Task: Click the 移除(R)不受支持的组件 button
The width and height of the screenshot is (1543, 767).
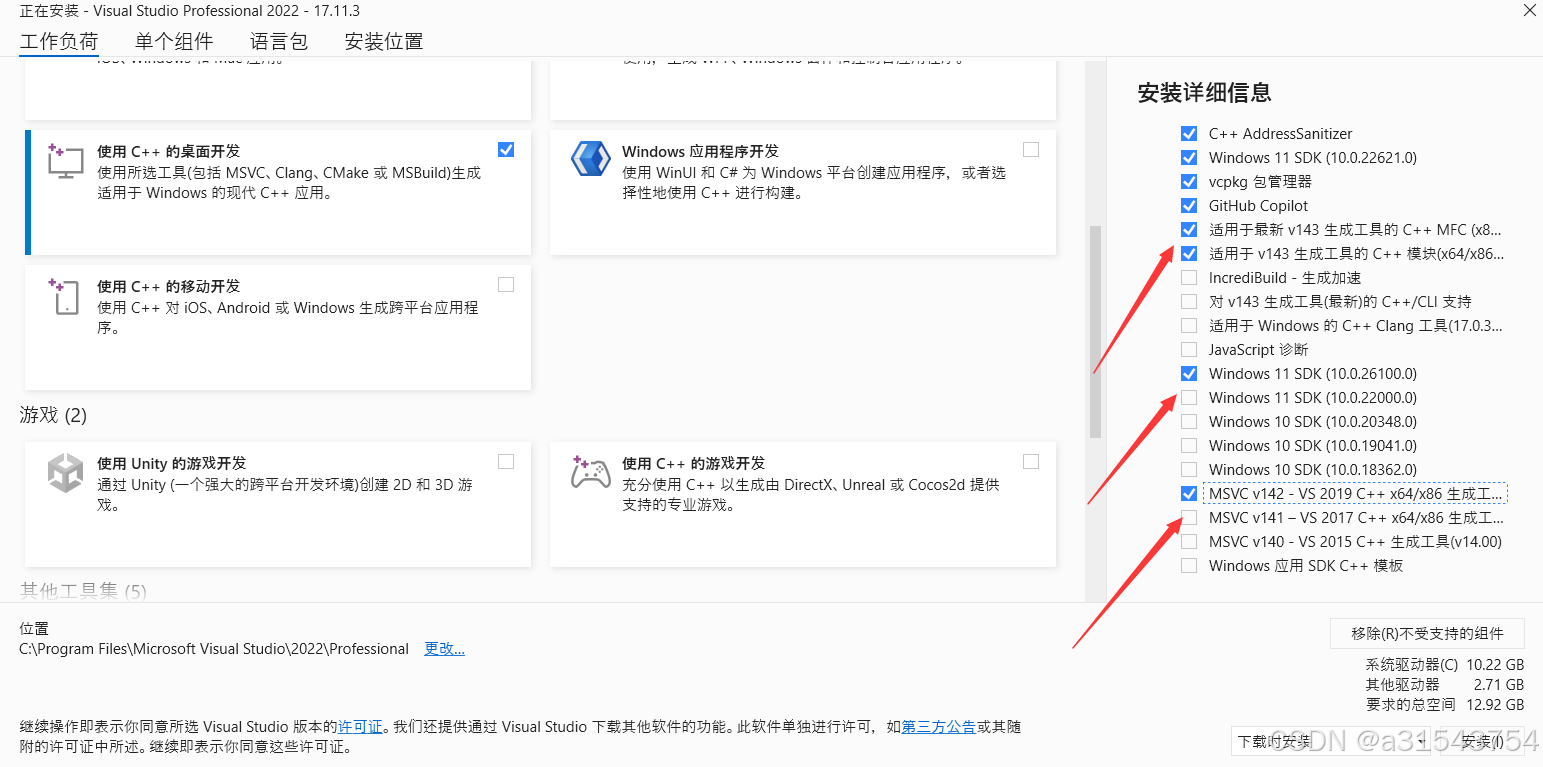Action: 1427,633
